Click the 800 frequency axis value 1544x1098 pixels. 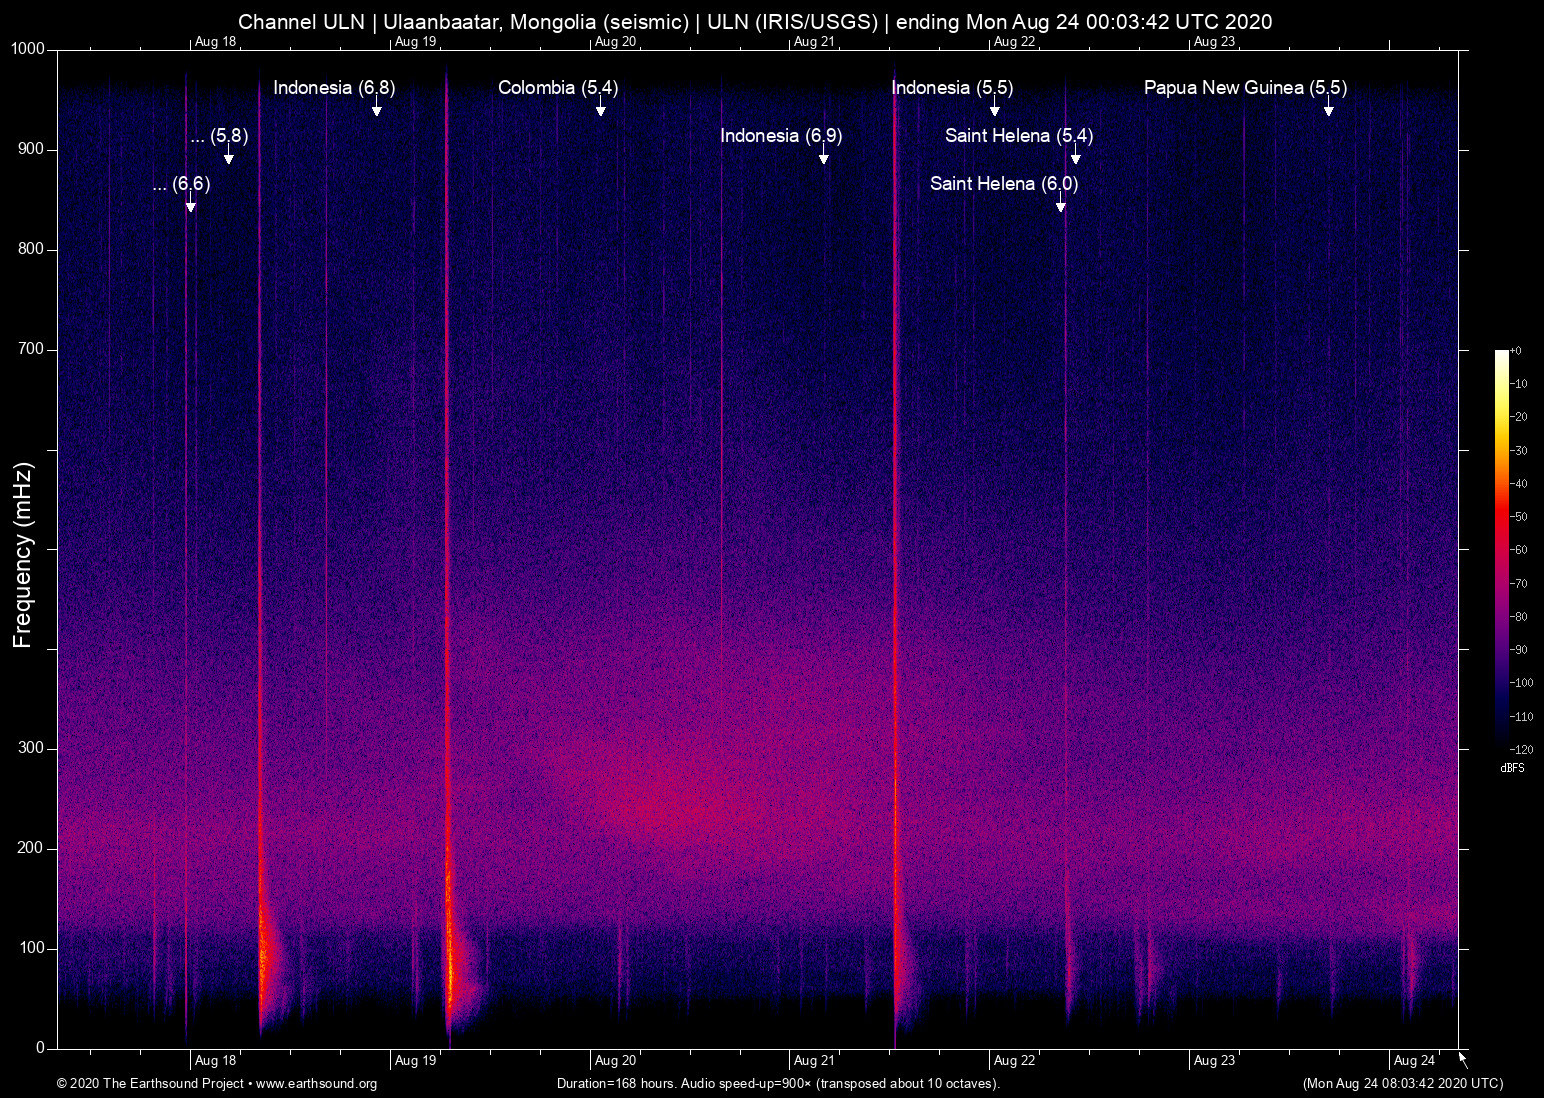31,250
